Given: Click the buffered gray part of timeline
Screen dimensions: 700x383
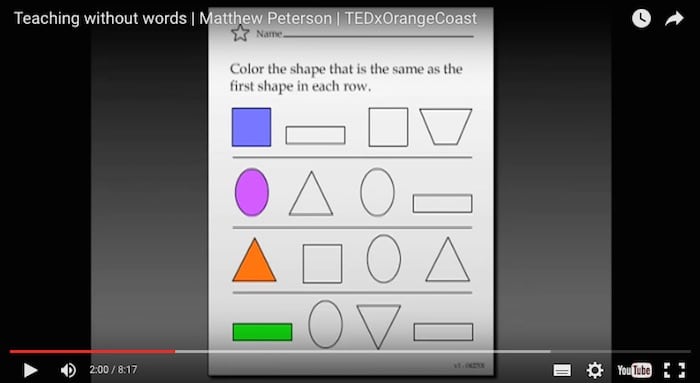Looking at the screenshot, I should pyautogui.click(x=362, y=351).
